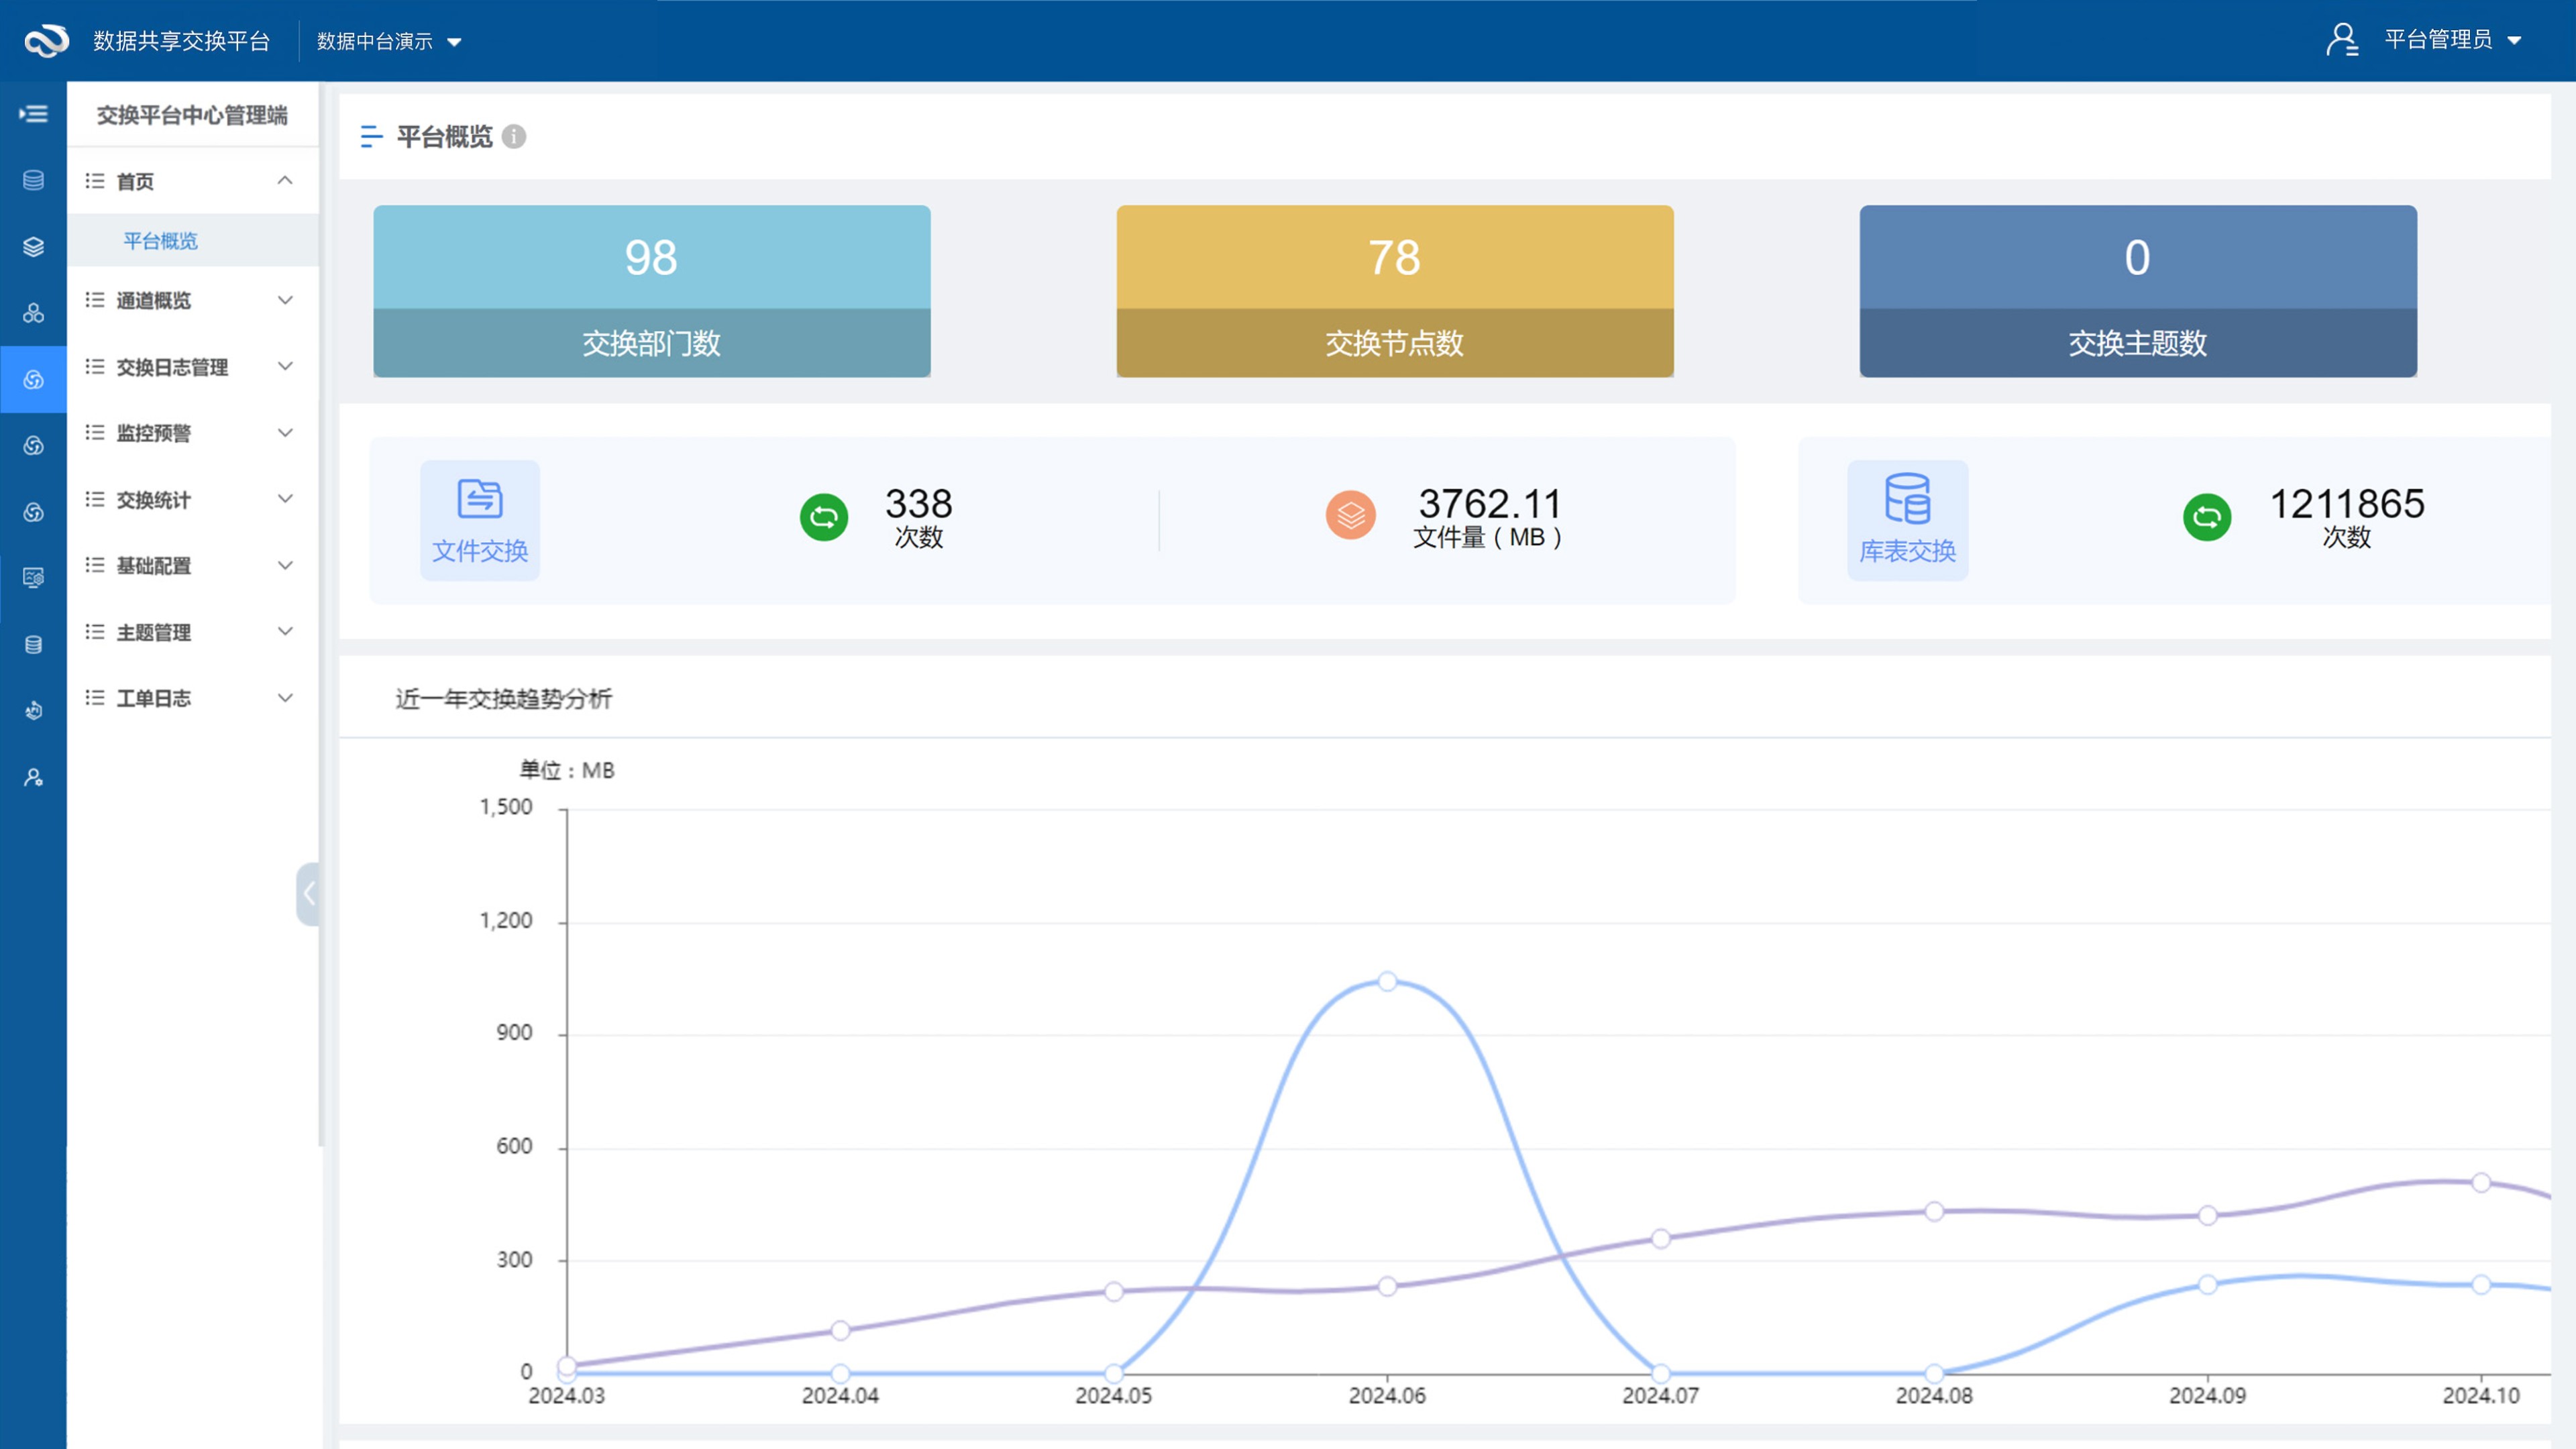
Task: Click the 交换节点数 stat card
Action: pos(1394,291)
